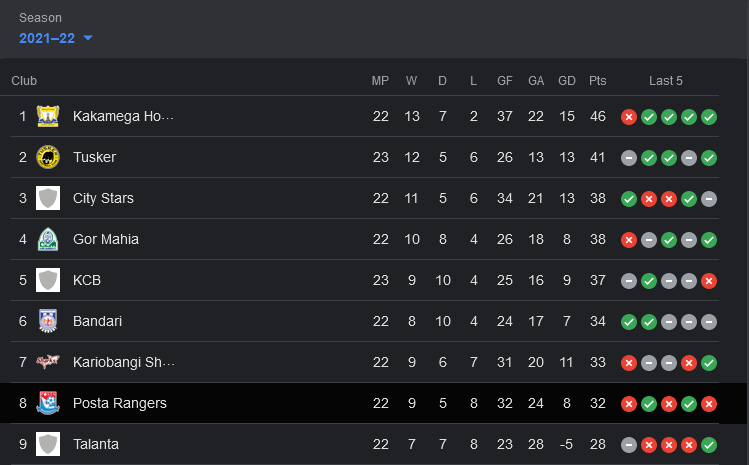Select the KCB row name

(86, 280)
